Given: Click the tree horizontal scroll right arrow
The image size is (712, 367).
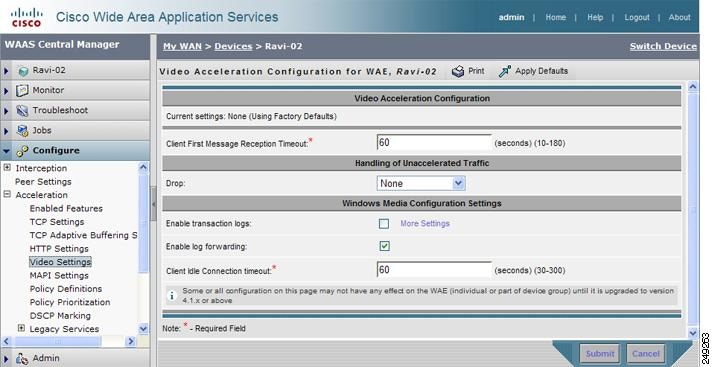Looking at the screenshot, I should click(130, 341).
